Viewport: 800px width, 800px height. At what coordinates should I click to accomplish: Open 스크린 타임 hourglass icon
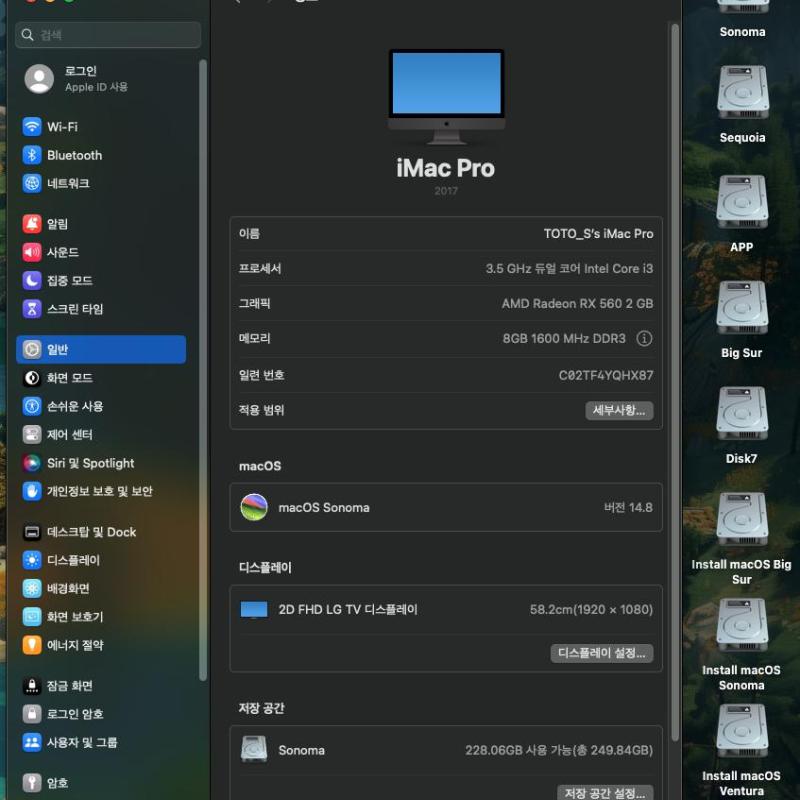[32, 309]
